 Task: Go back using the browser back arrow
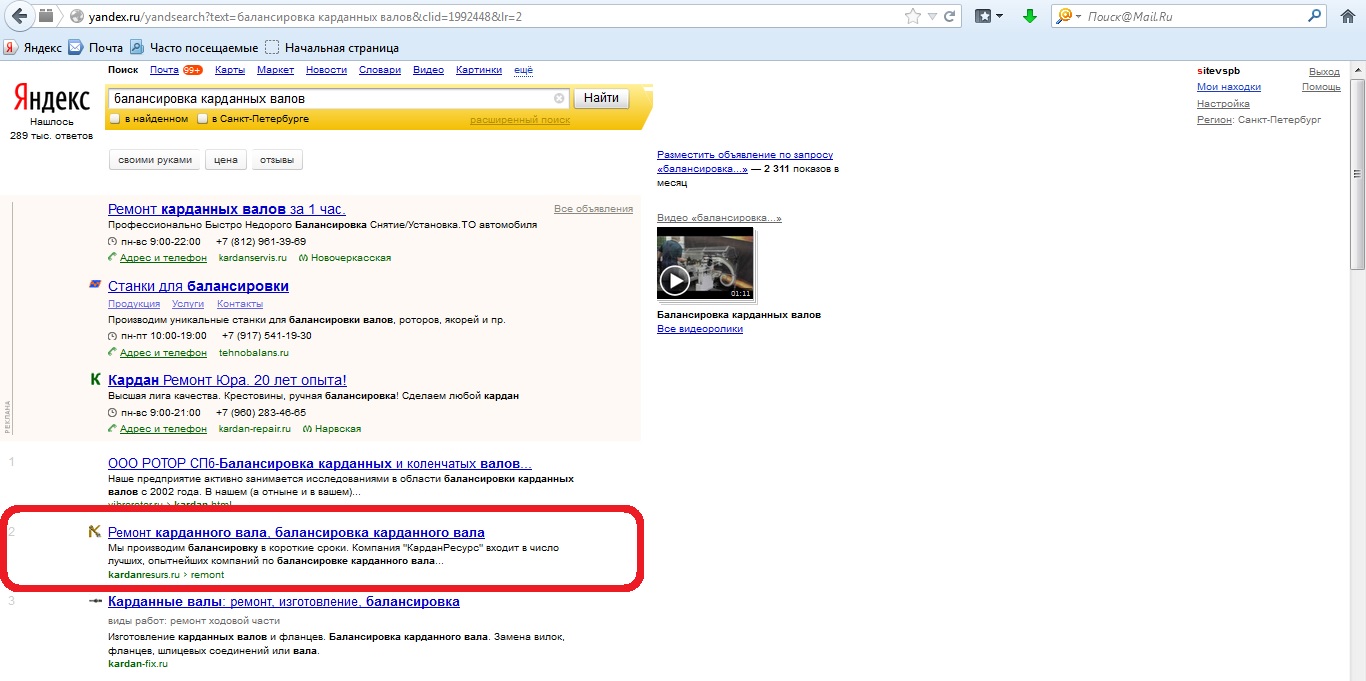[x=19, y=16]
